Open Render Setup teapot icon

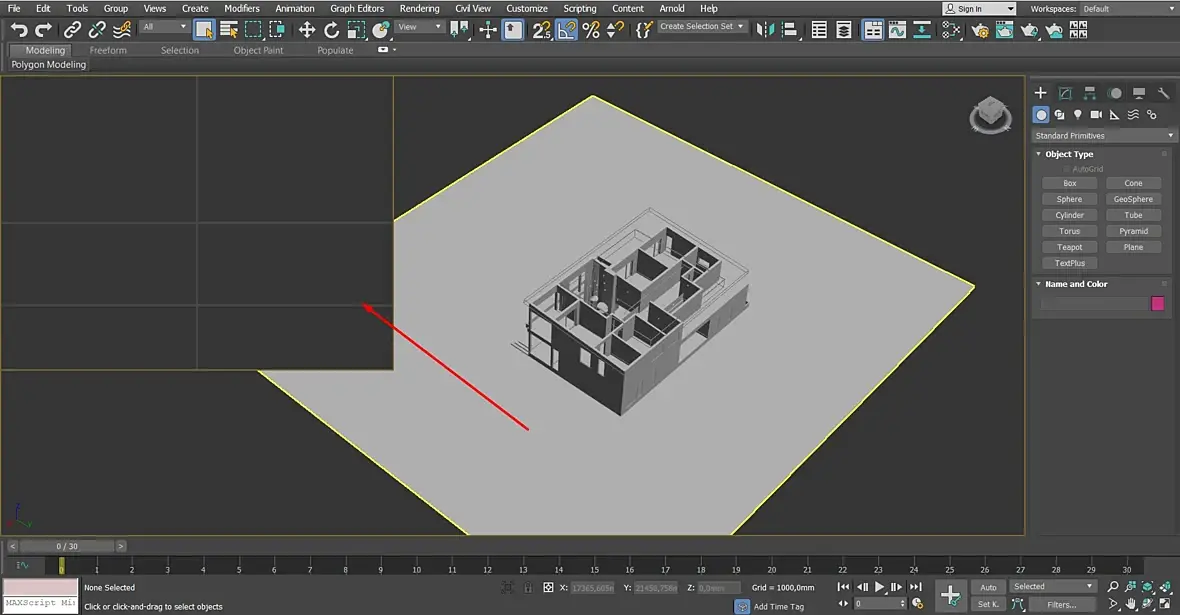coord(980,30)
